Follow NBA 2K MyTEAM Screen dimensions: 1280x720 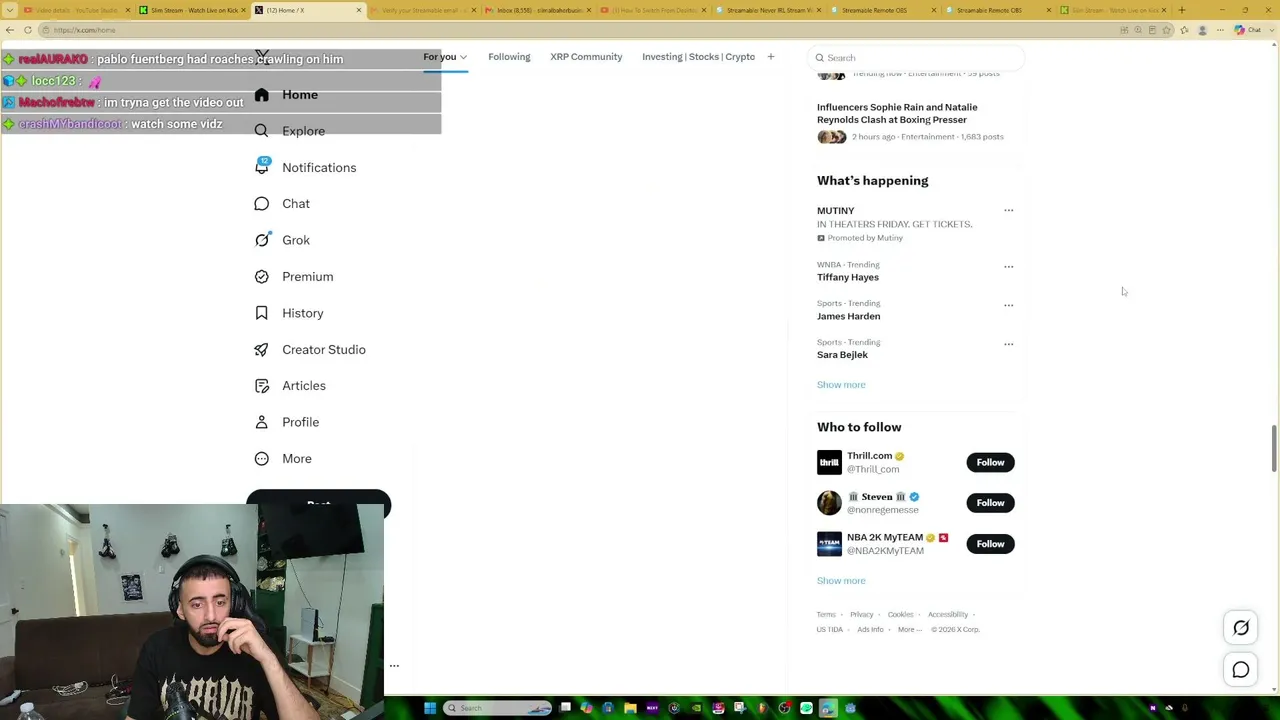tap(990, 544)
